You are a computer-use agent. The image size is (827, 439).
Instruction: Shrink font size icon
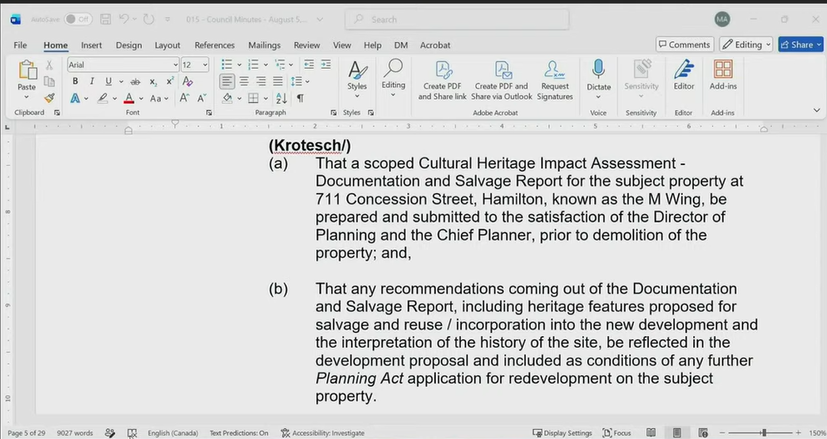tap(201, 98)
